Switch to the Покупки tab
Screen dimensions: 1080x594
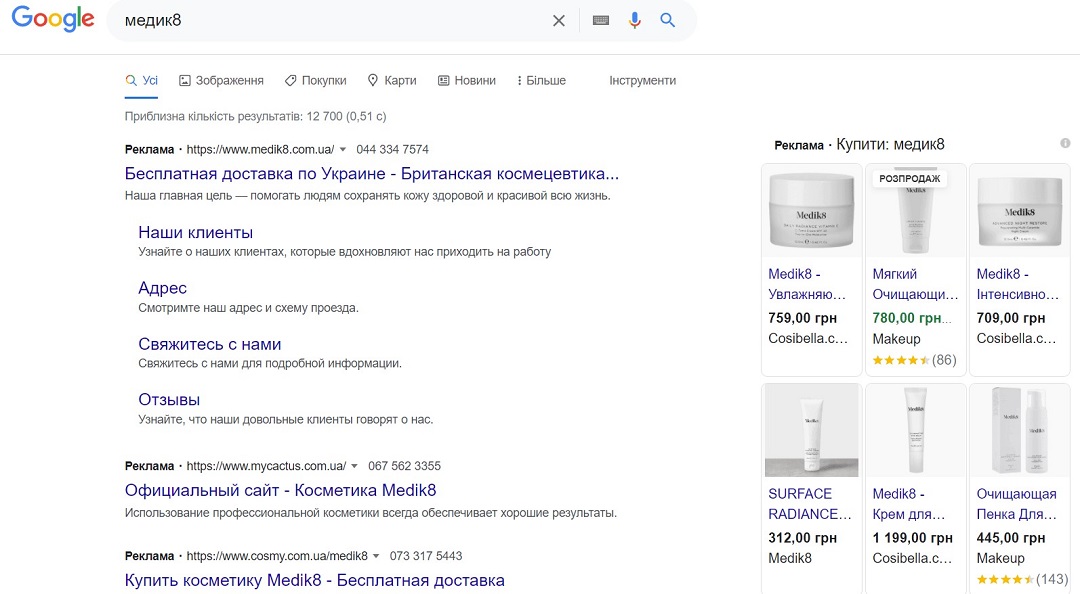[x=315, y=81]
